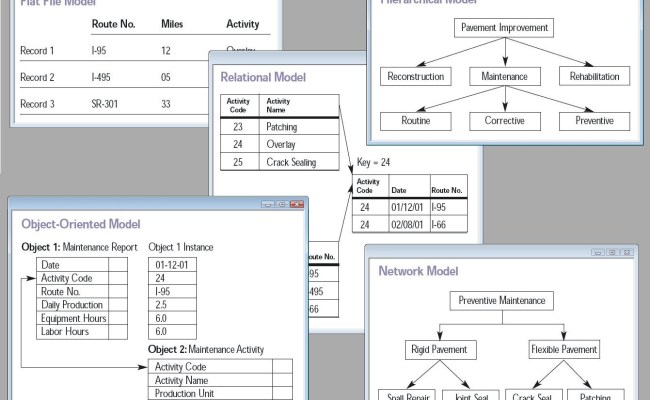Image resolution: width=650 pixels, height=400 pixels.
Task: Click the 2.5 instance value
Action: (x=172, y=305)
